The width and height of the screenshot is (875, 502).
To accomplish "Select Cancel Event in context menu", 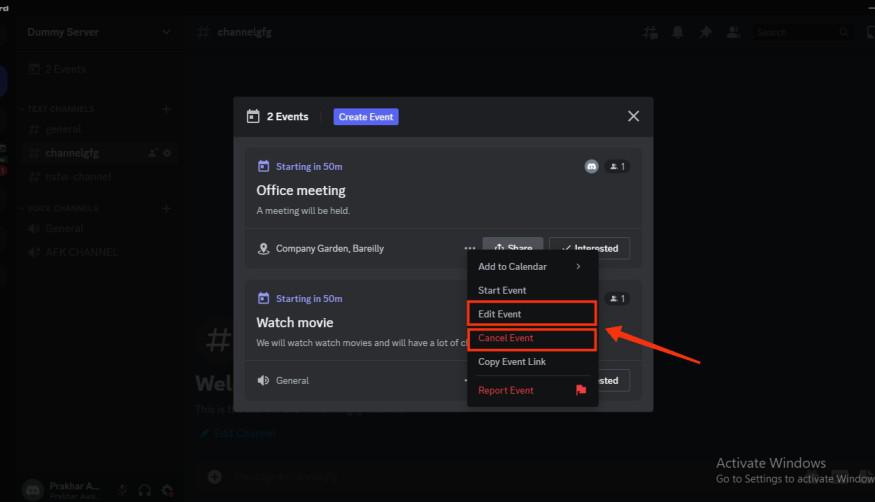I will click(x=532, y=338).
